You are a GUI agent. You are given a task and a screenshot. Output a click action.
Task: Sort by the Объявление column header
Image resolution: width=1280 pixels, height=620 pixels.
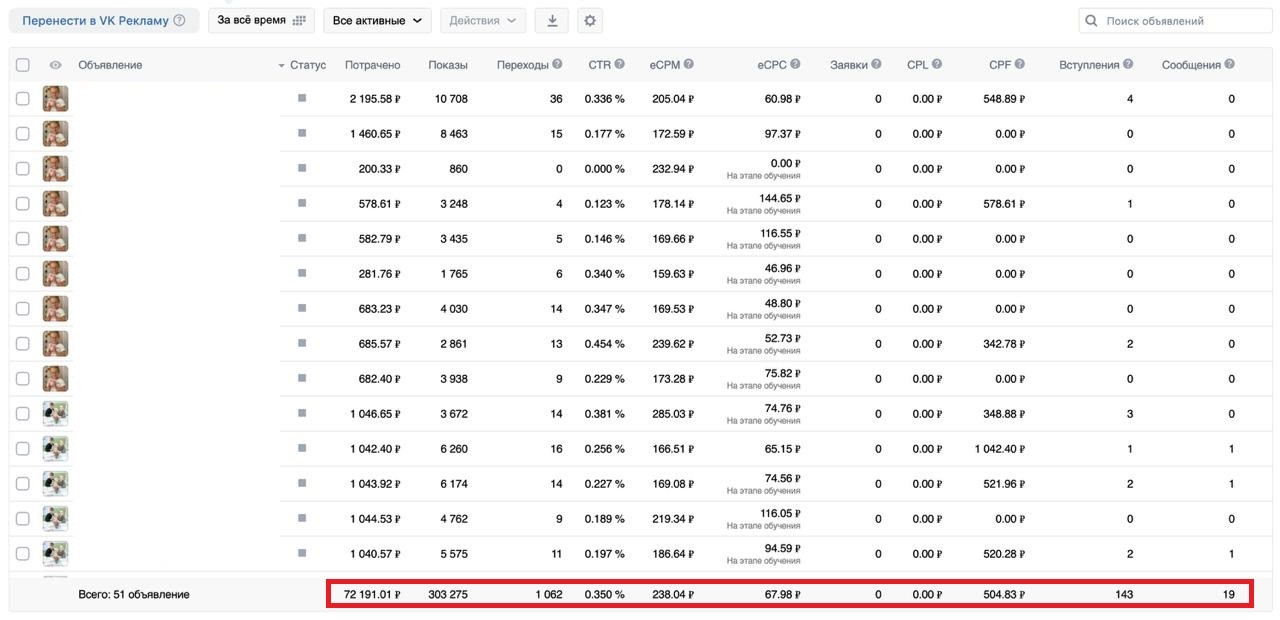[110, 65]
